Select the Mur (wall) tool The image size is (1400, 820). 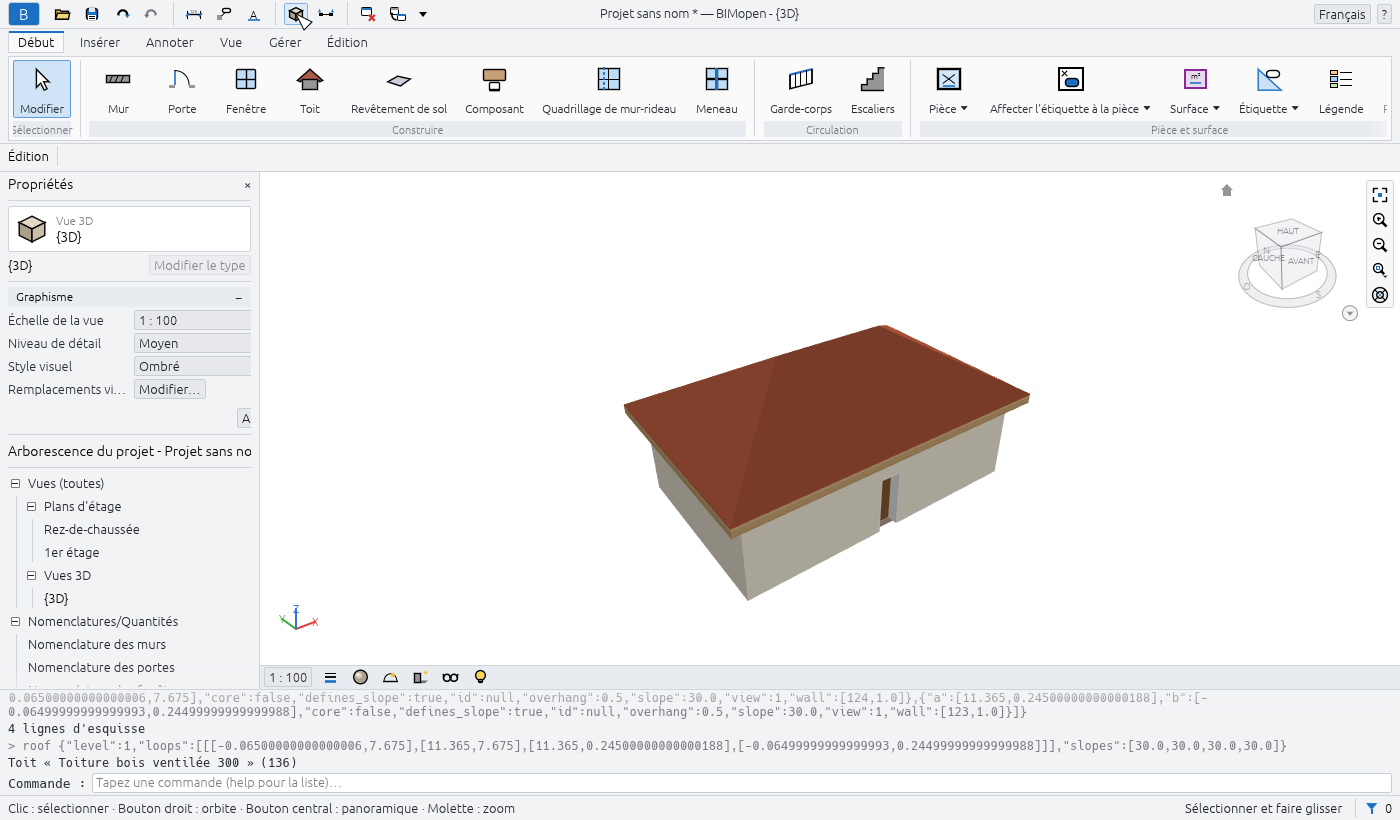tap(118, 90)
